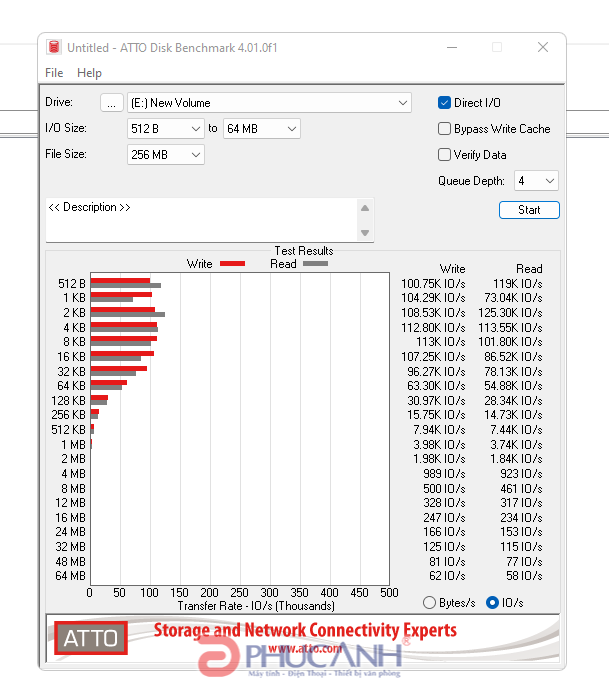
Task: Click the 1 MB row label
Action: coord(73,445)
